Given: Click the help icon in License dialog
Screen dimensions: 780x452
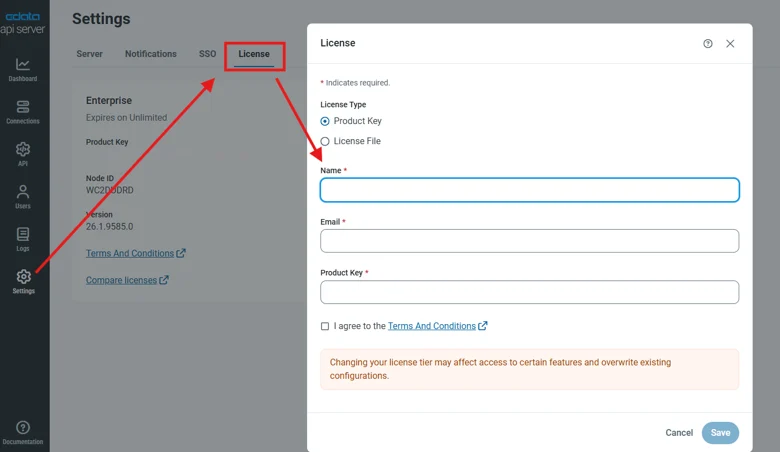Looking at the screenshot, I should point(708,44).
